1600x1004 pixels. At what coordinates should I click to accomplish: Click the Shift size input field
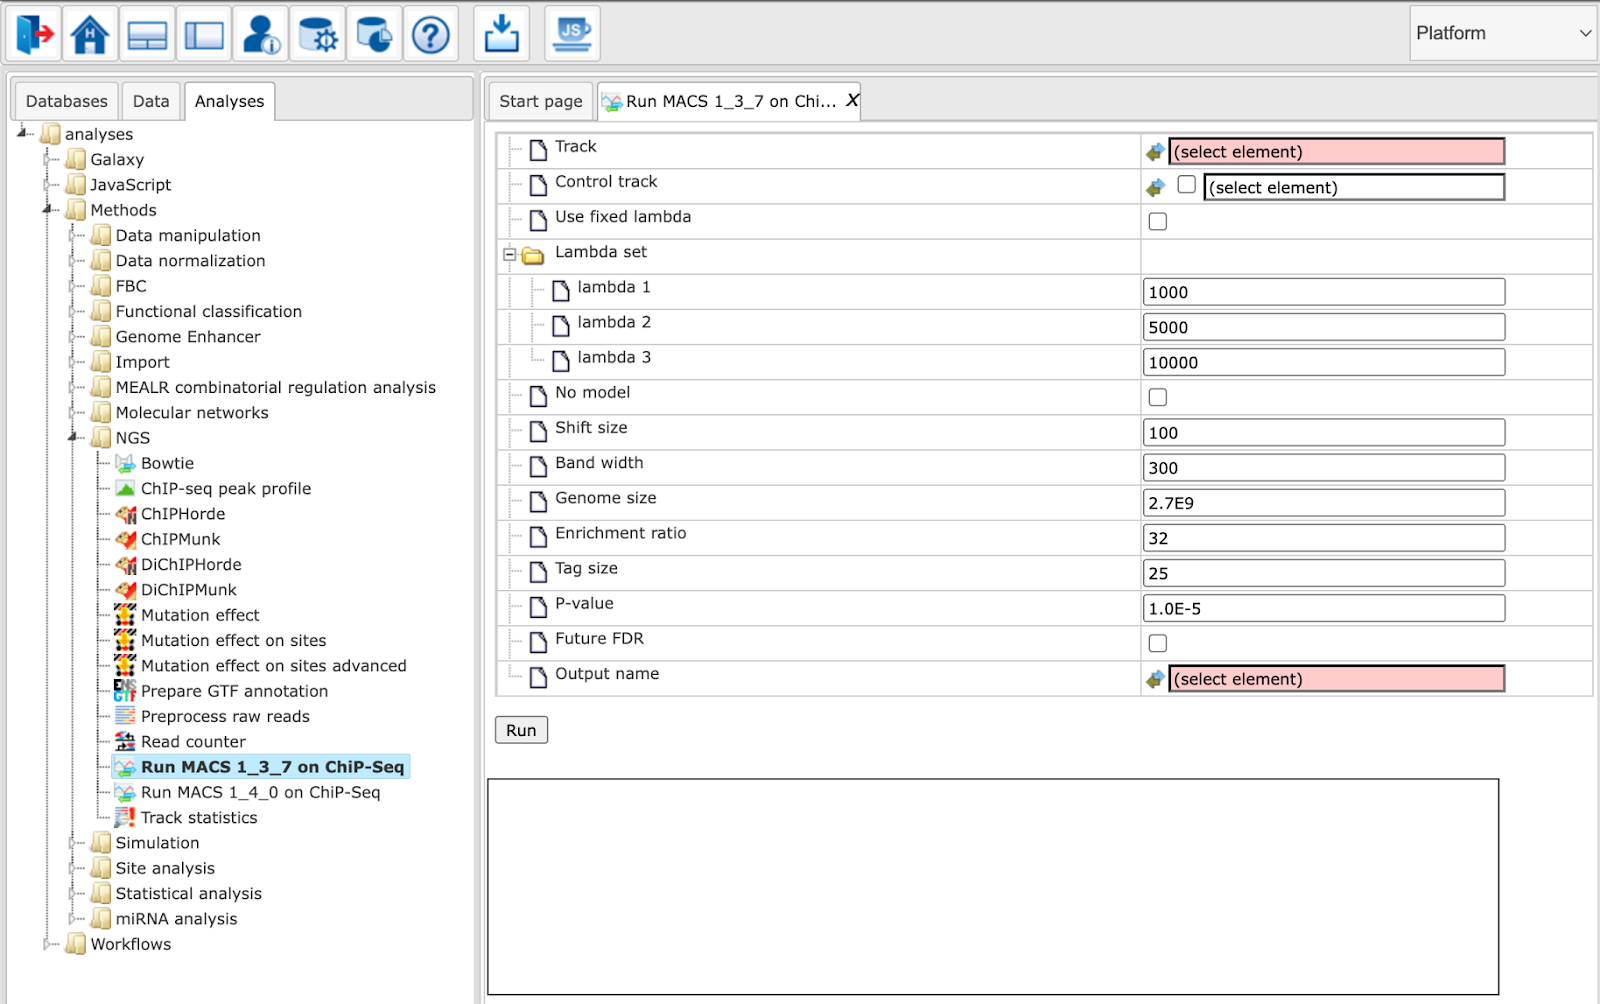(1324, 433)
